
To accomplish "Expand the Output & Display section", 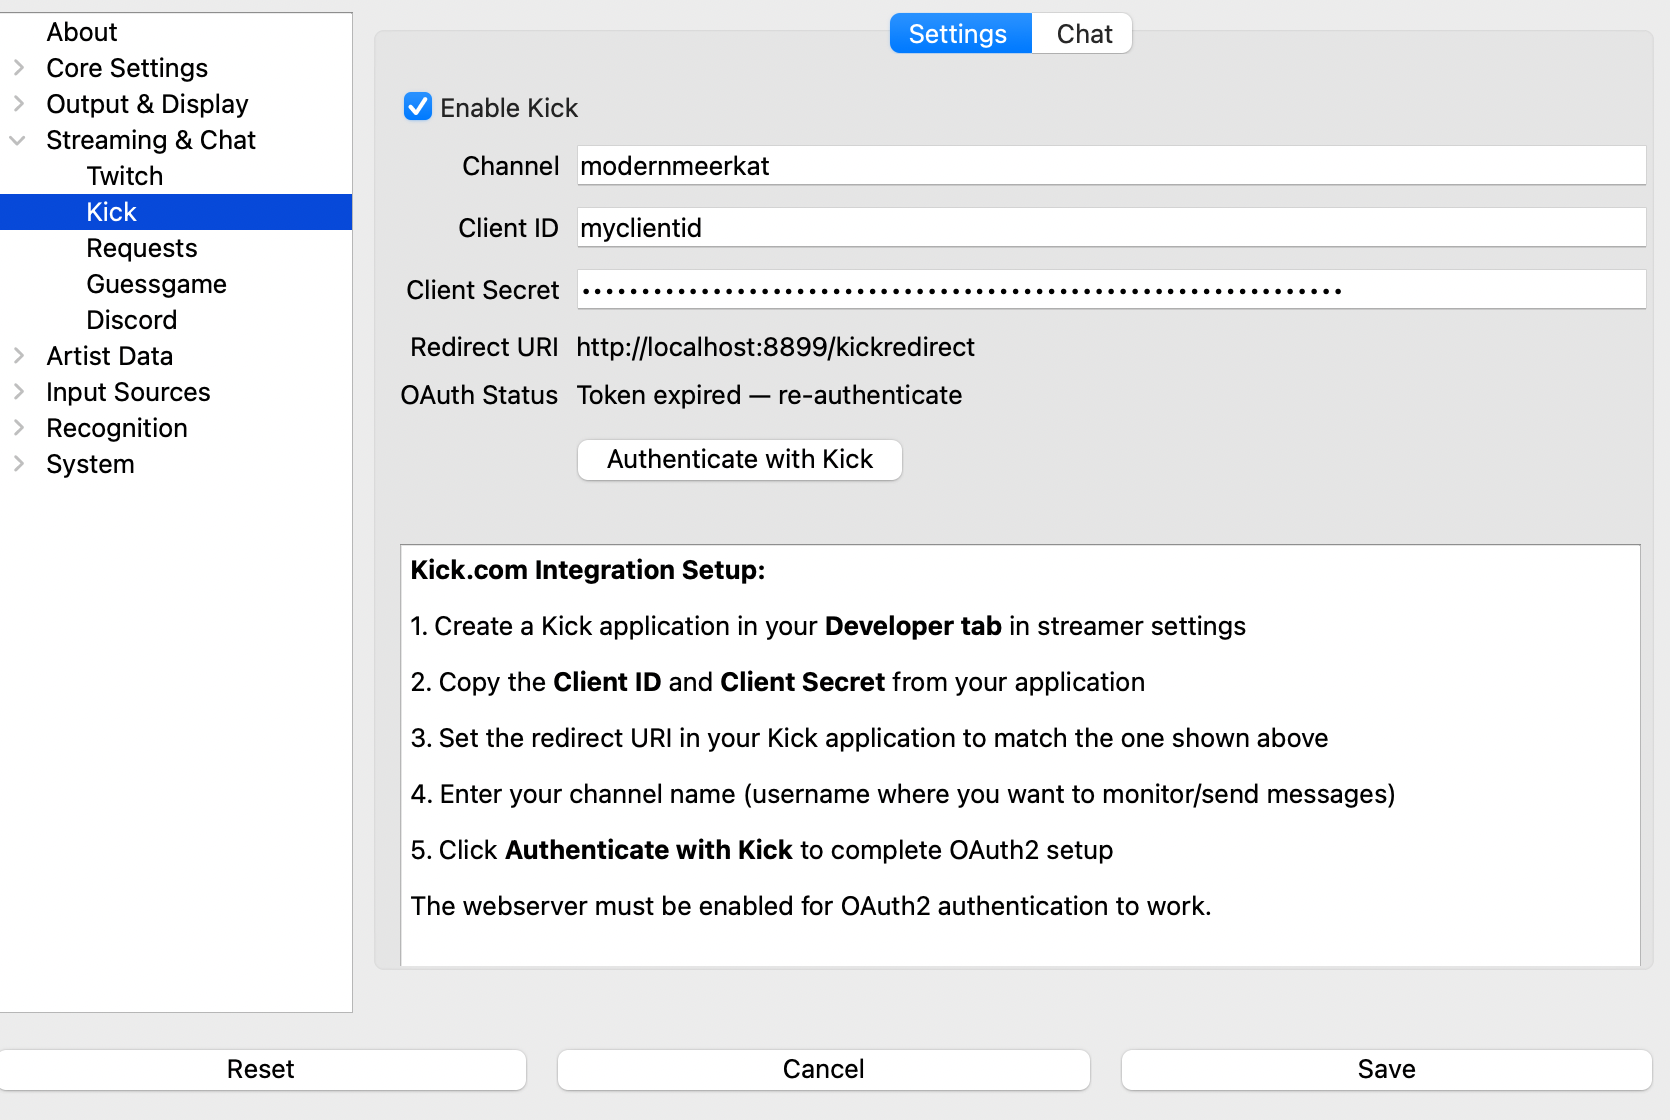I will coord(19,104).
